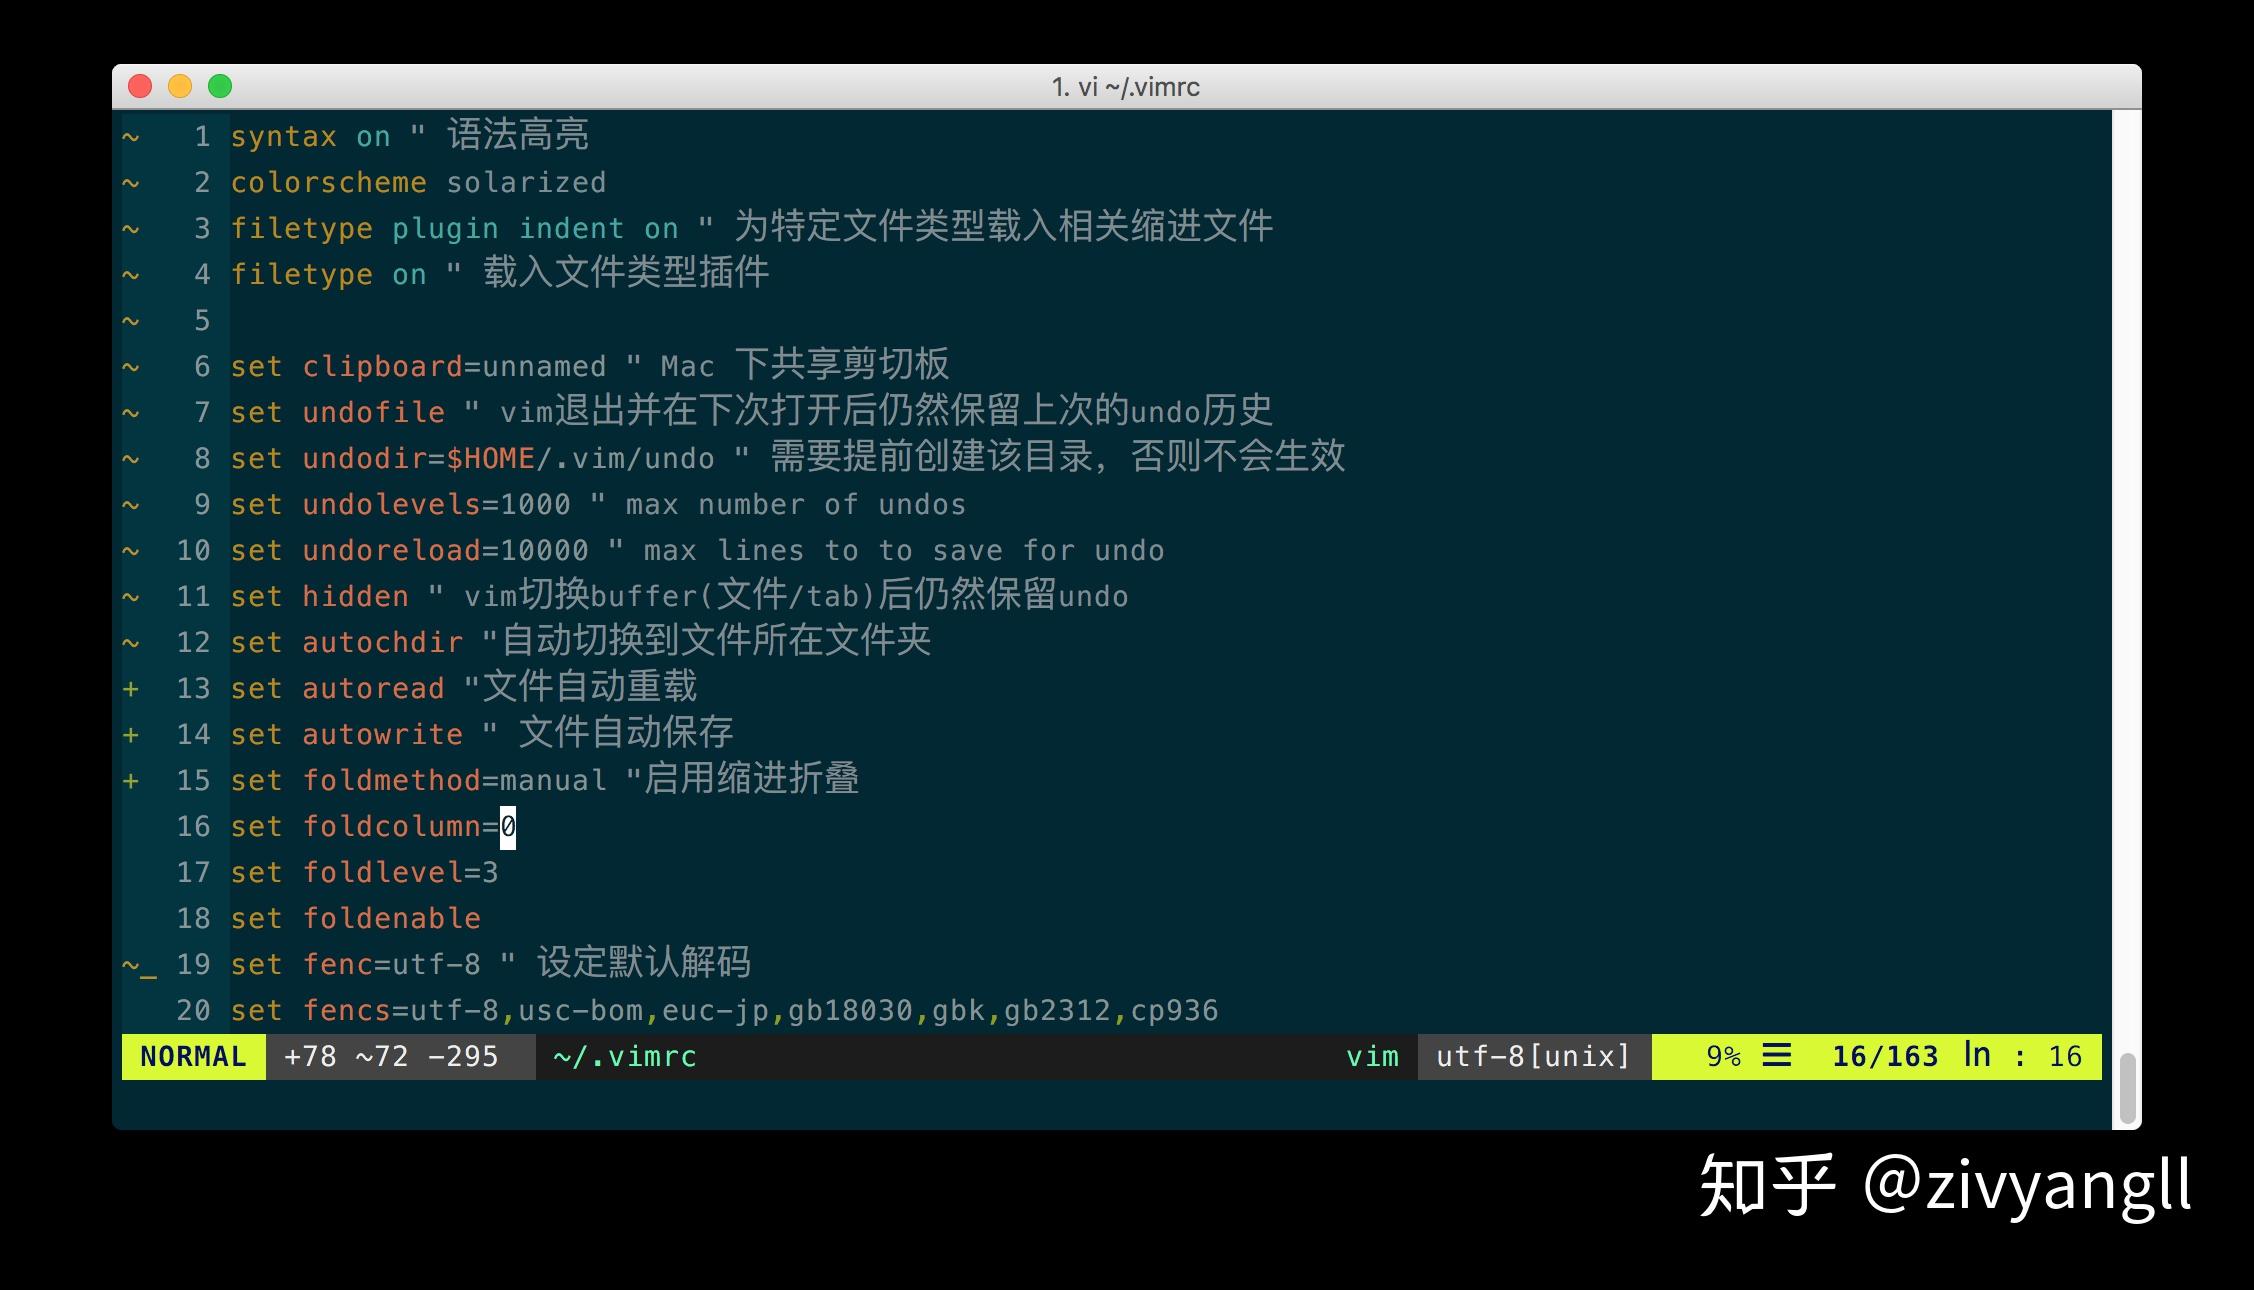Expand the fold marker on line 15
This screenshot has height=1290, width=2254.
[x=133, y=780]
